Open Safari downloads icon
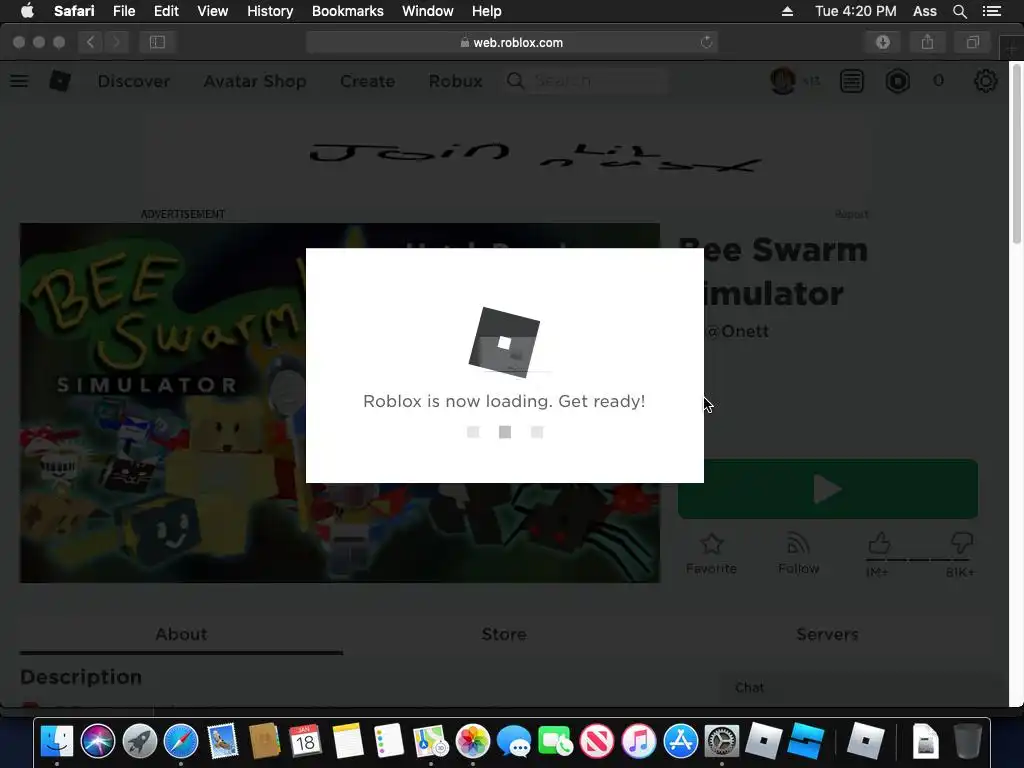 (x=882, y=42)
